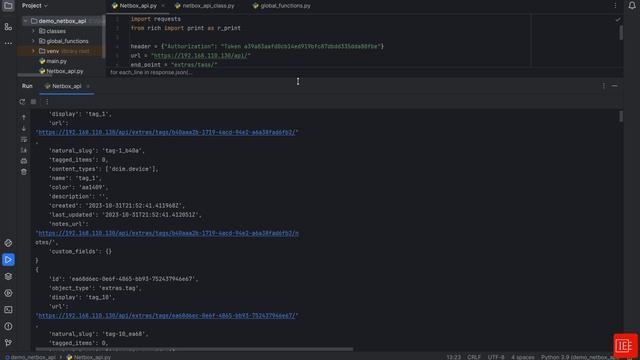Click Netbox_api.py breadcrumb in navigation bar
This screenshot has height=360, width=640.
tap(89, 357)
